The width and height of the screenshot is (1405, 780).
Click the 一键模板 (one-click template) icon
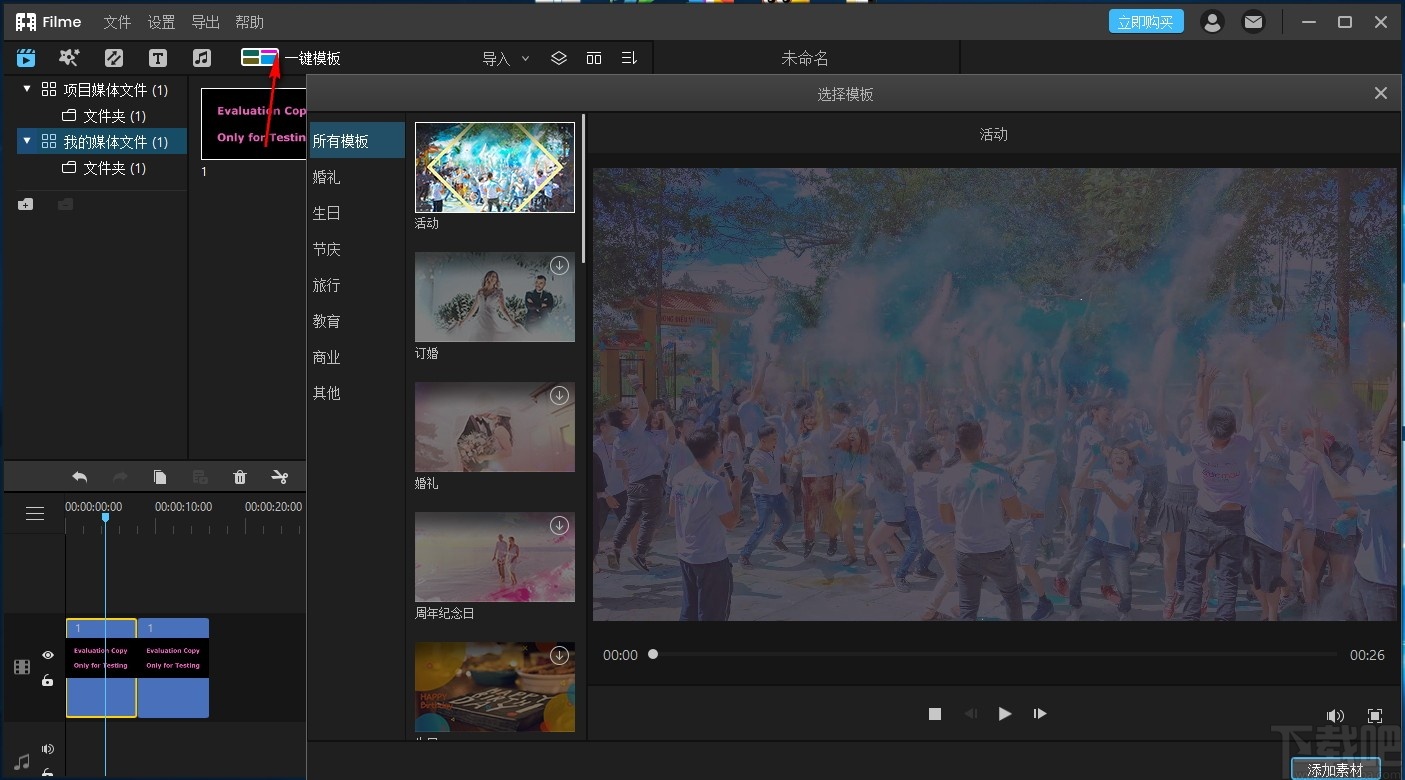pyautogui.click(x=258, y=57)
